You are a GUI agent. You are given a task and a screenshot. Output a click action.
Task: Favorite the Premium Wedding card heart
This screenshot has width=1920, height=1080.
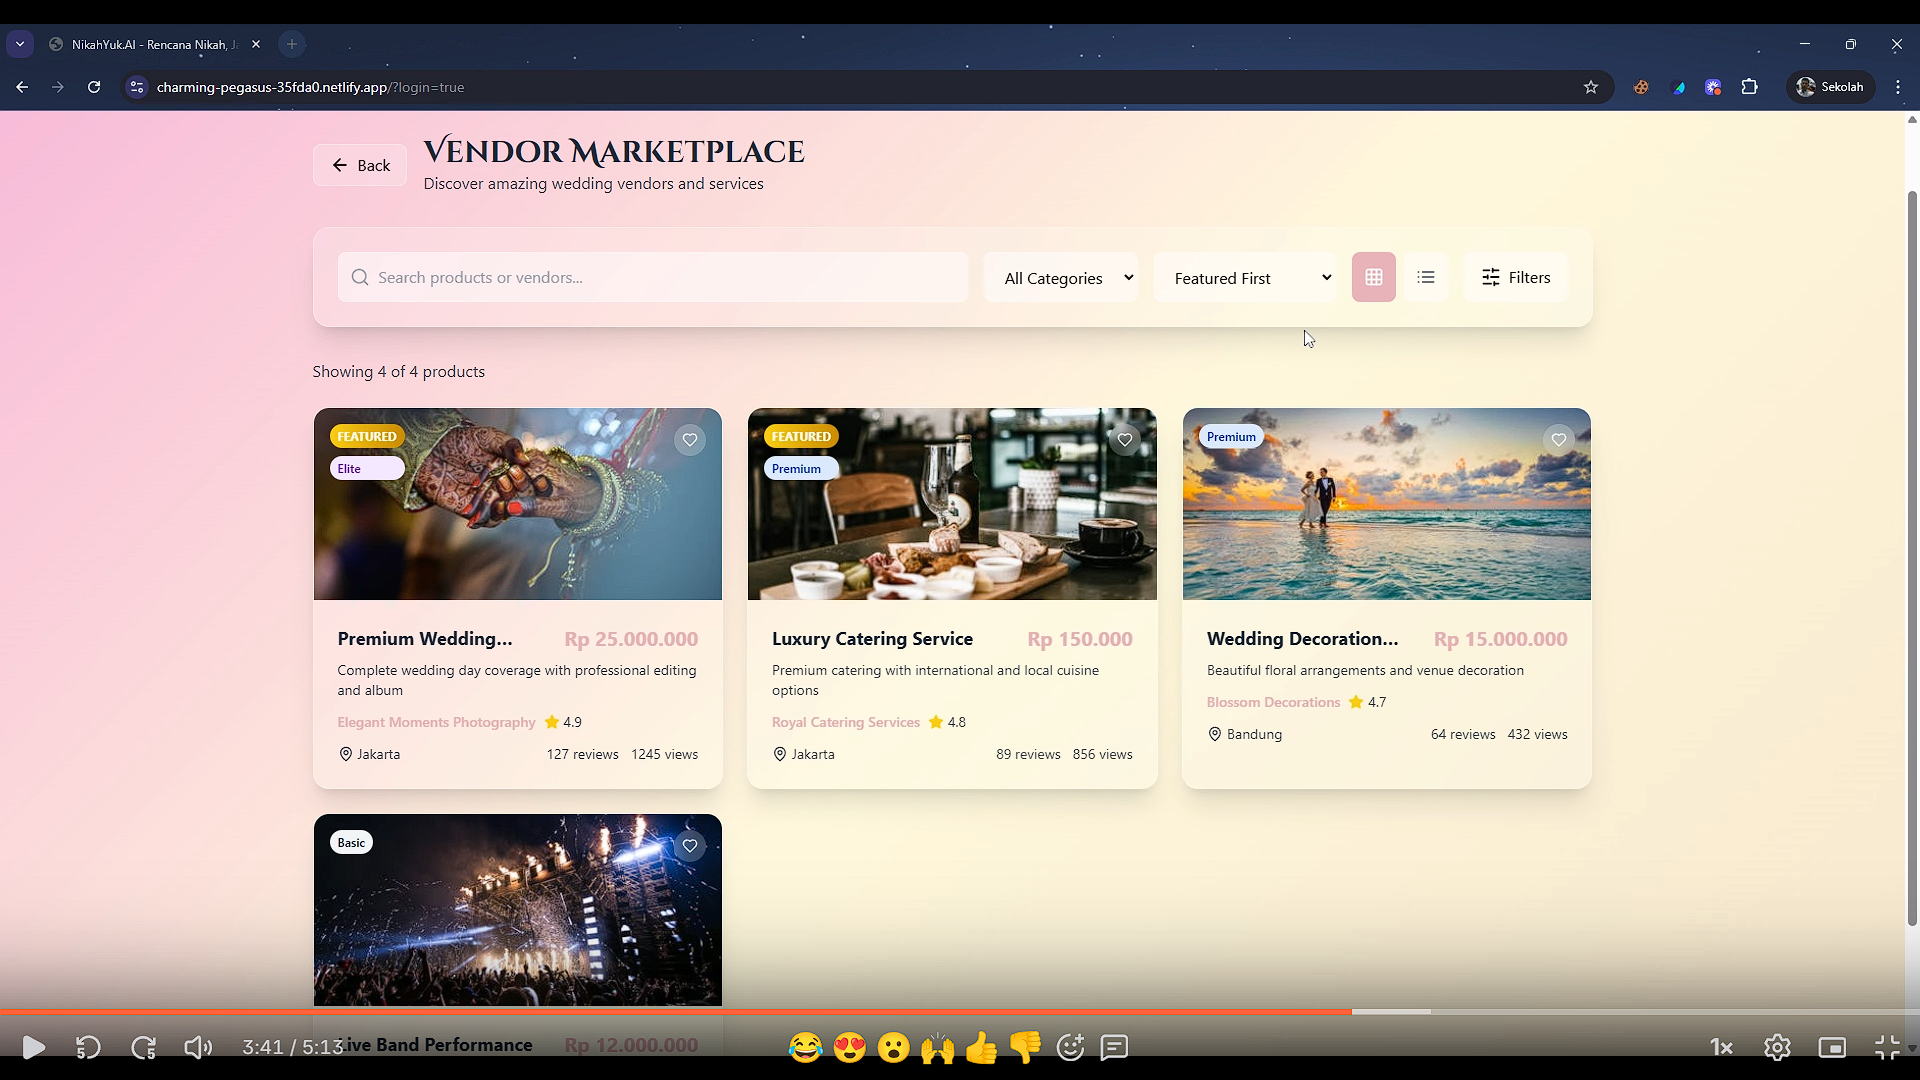pos(690,440)
